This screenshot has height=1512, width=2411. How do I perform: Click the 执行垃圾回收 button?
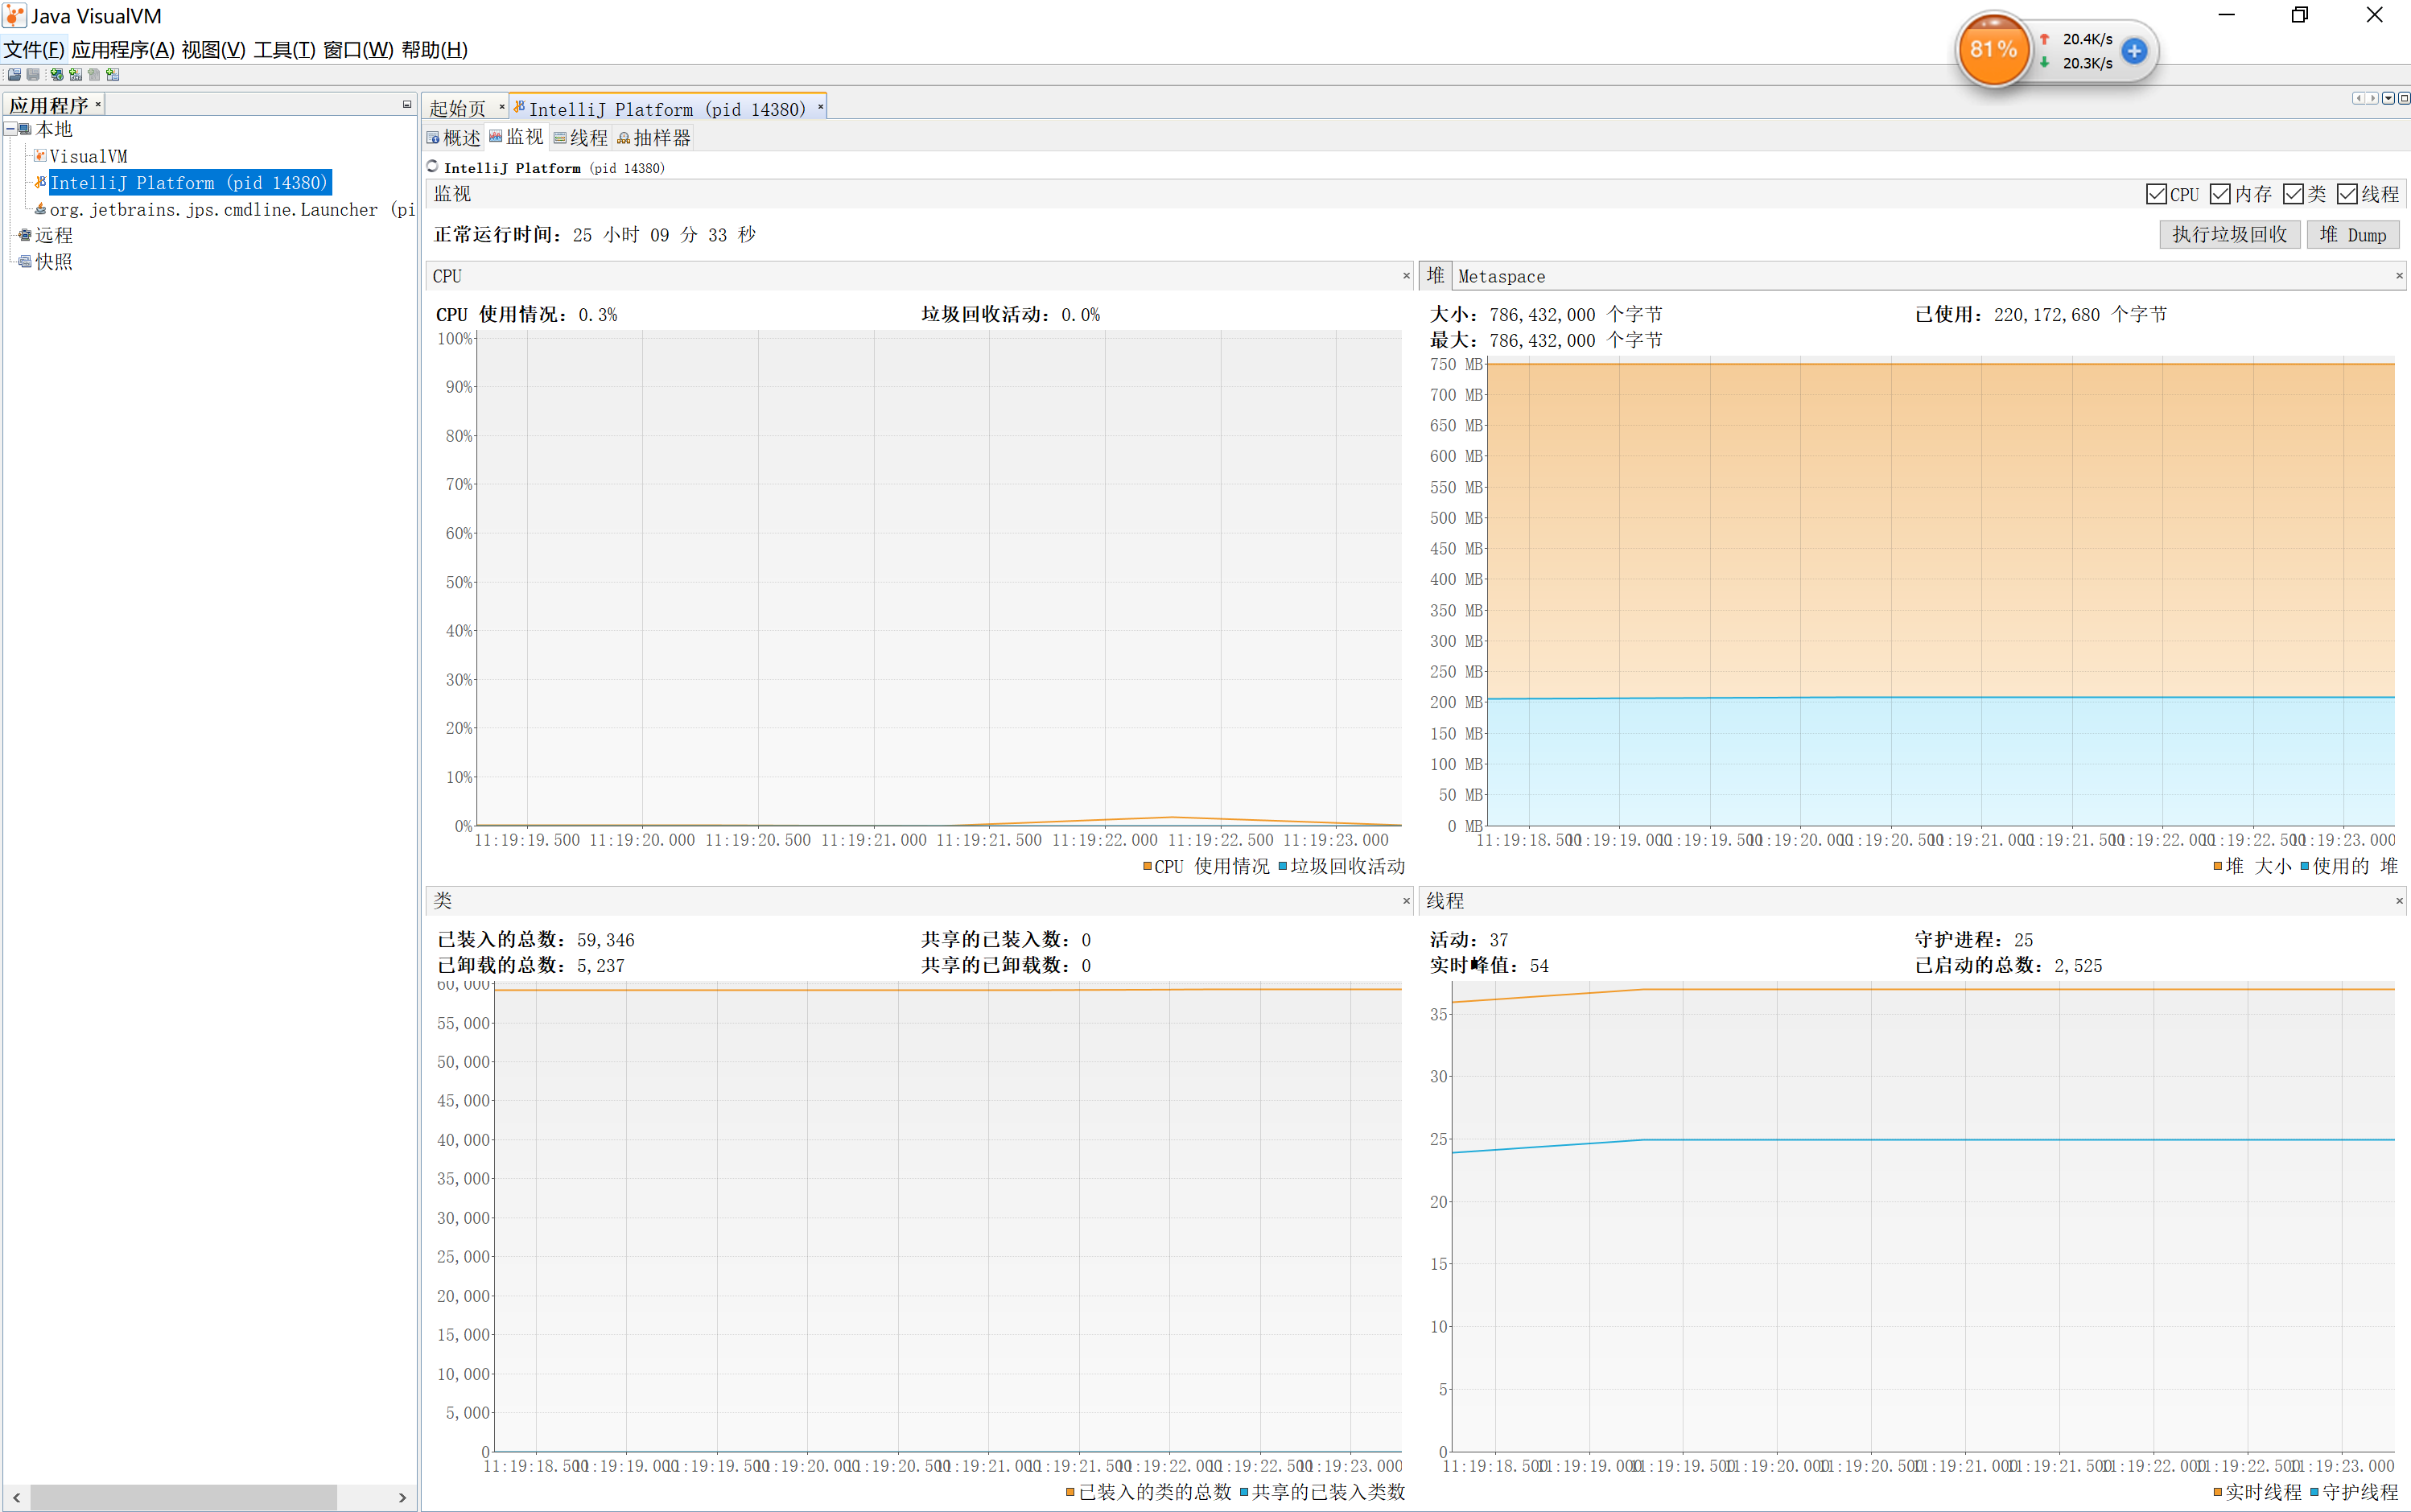pyautogui.click(x=2229, y=234)
